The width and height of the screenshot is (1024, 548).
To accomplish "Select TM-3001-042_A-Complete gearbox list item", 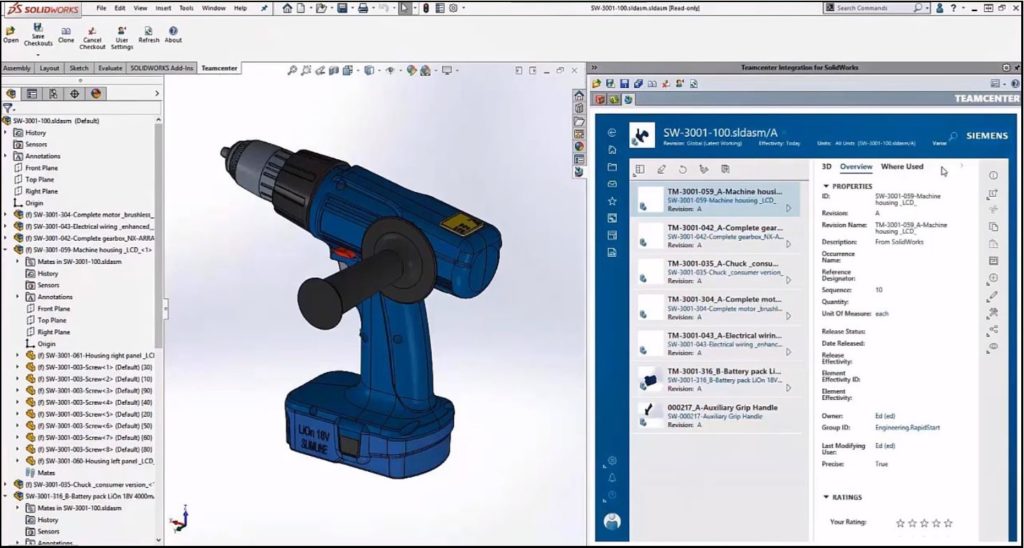I will 715,236.
